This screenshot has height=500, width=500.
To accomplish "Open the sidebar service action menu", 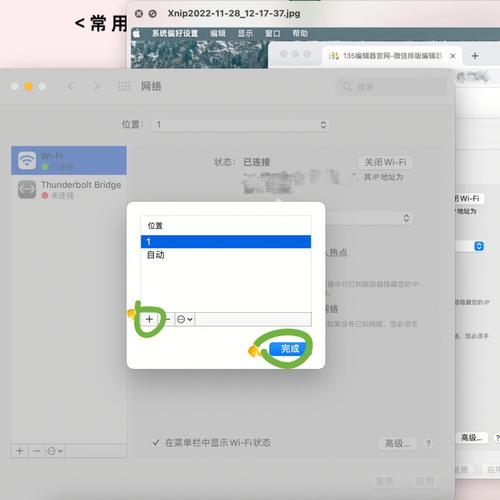I will point(55,451).
